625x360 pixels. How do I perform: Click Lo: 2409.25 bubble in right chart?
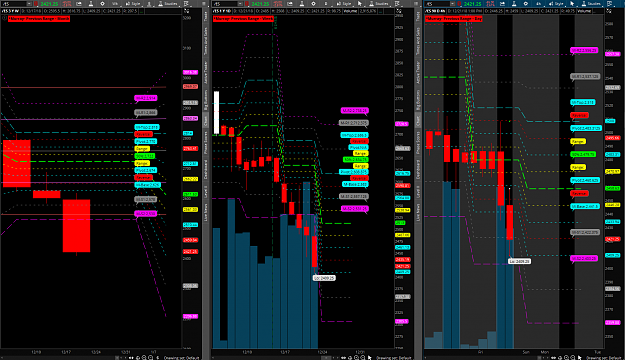(x=519, y=261)
